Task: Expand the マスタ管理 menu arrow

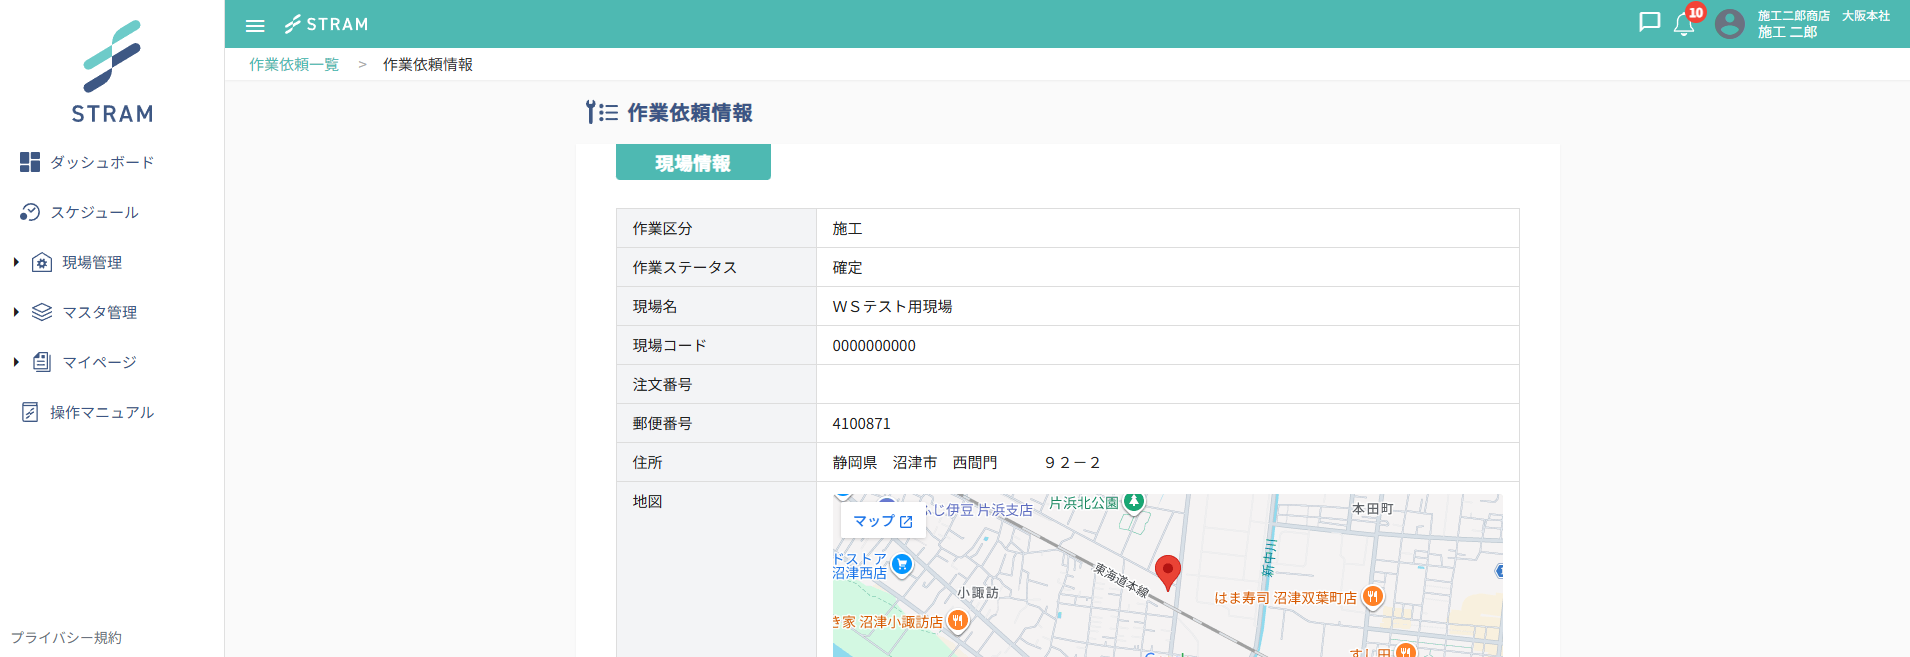Action: click(x=16, y=312)
